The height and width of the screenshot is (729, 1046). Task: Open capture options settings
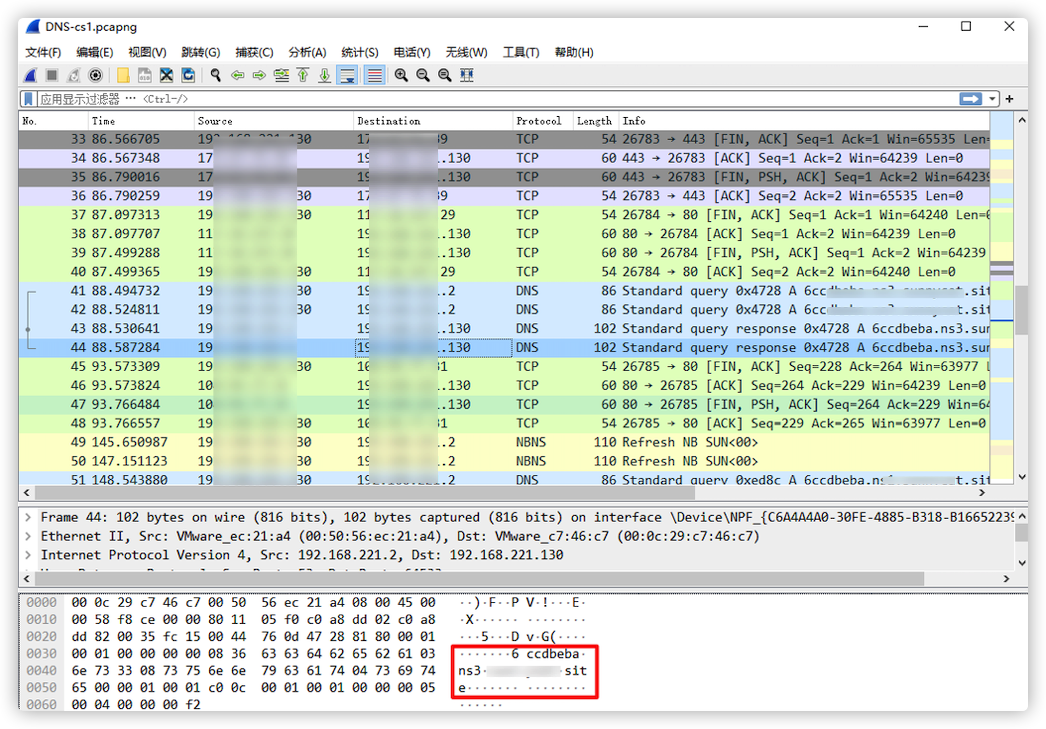coord(95,75)
